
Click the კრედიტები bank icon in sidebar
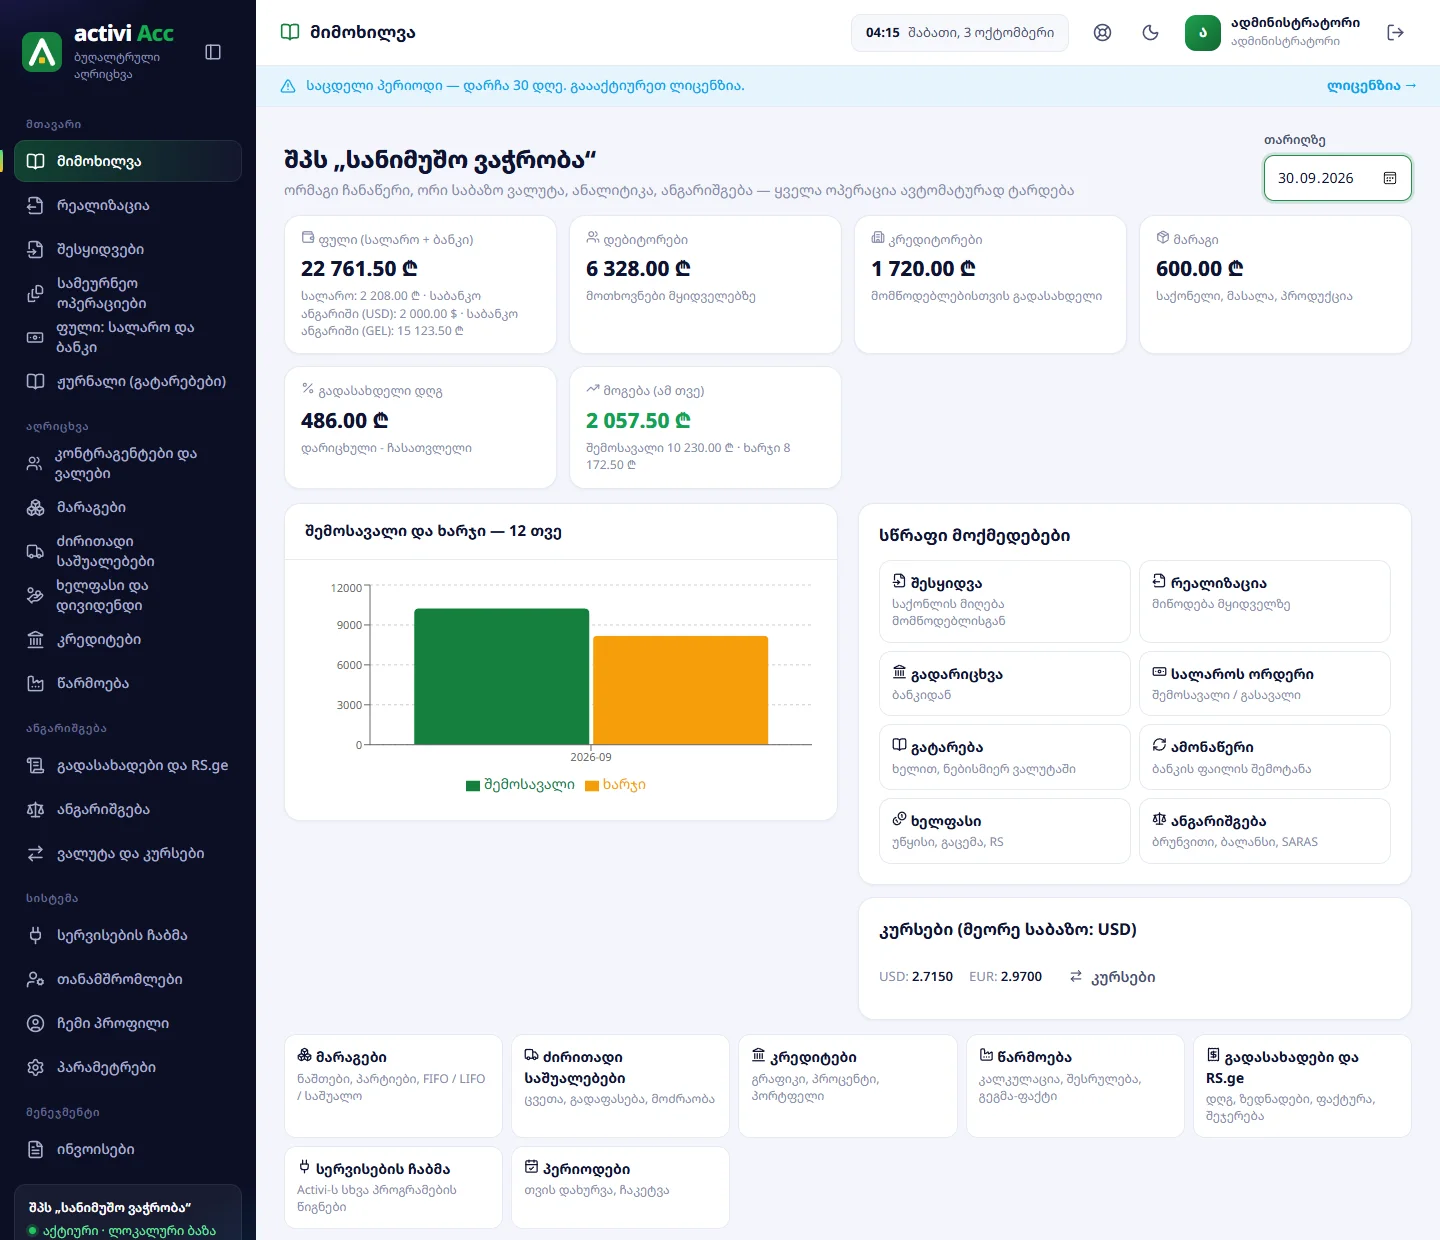pos(35,639)
